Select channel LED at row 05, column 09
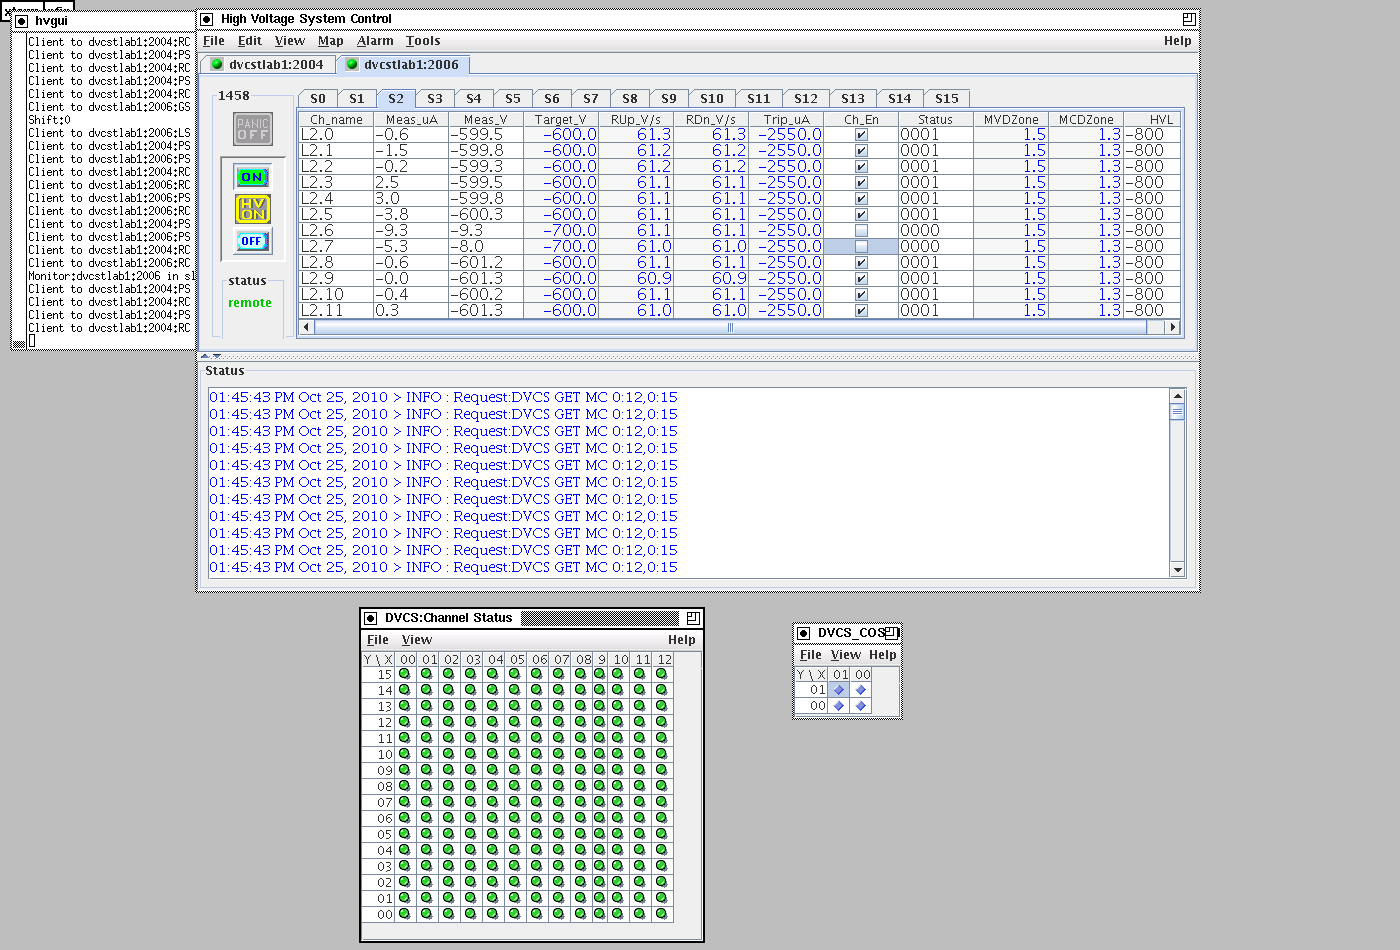 pos(600,834)
